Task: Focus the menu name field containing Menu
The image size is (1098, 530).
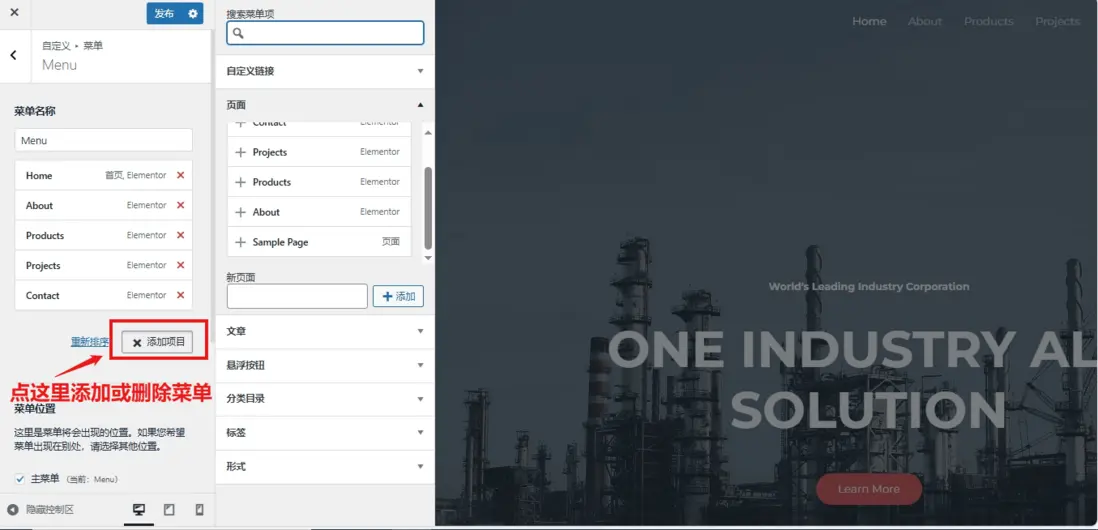Action: click(104, 140)
